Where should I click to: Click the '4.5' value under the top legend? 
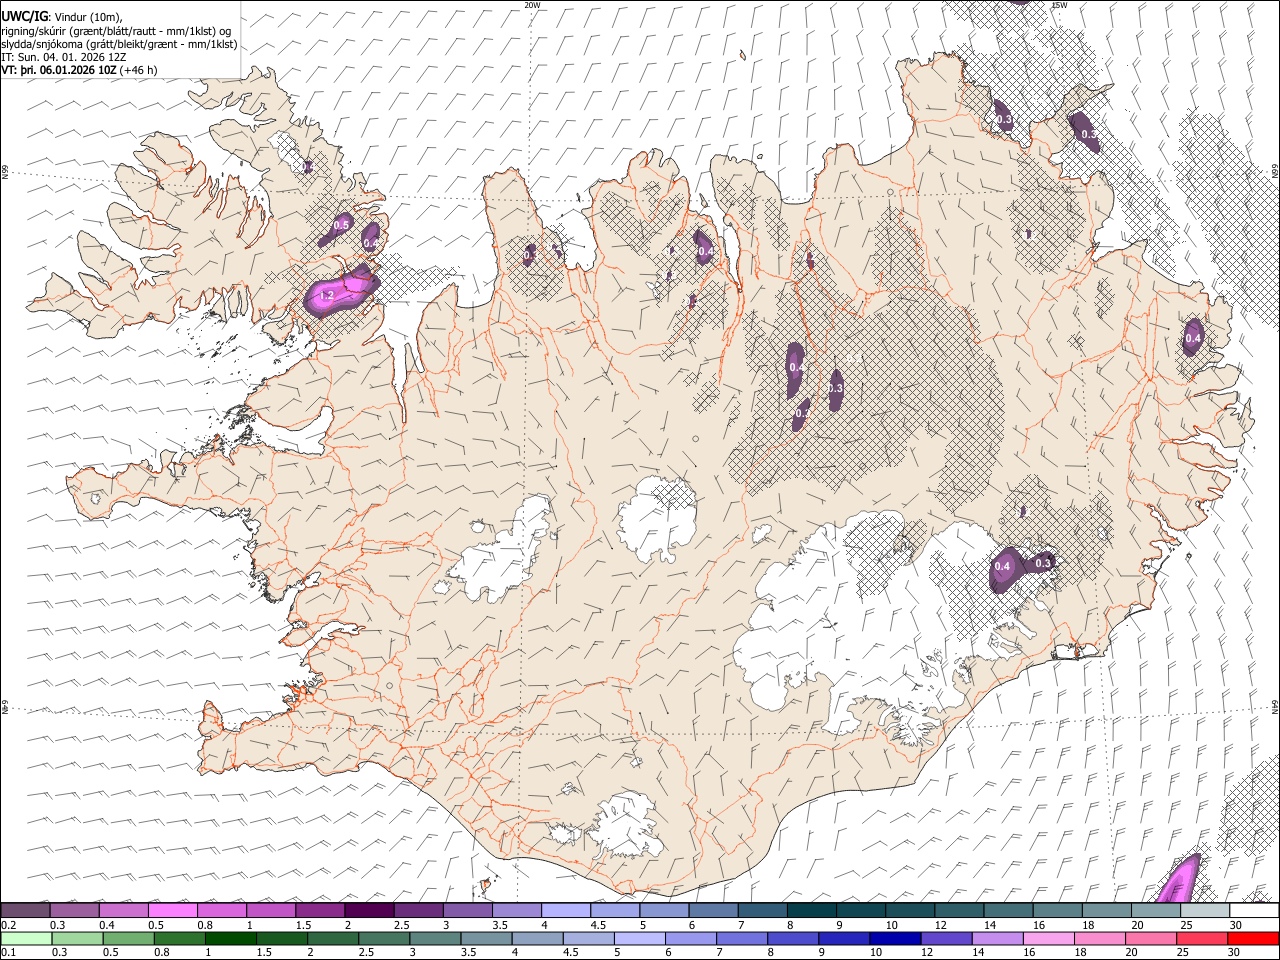pos(598,925)
